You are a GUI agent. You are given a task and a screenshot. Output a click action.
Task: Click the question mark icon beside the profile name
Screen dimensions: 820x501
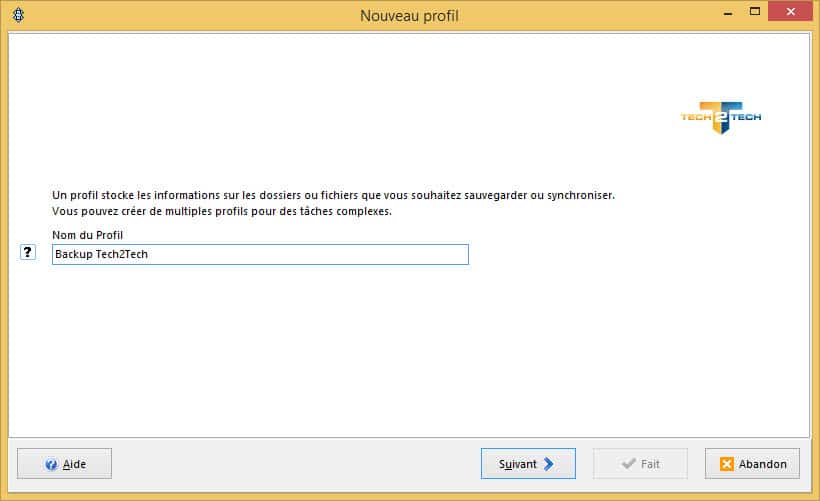tap(28, 254)
